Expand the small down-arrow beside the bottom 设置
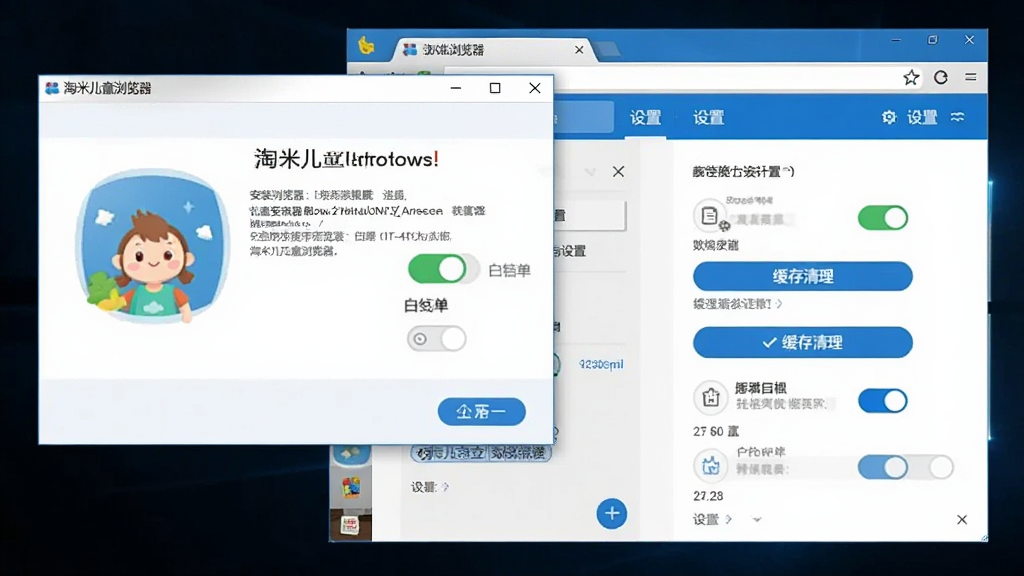The height and width of the screenshot is (576, 1024). pyautogui.click(x=756, y=520)
